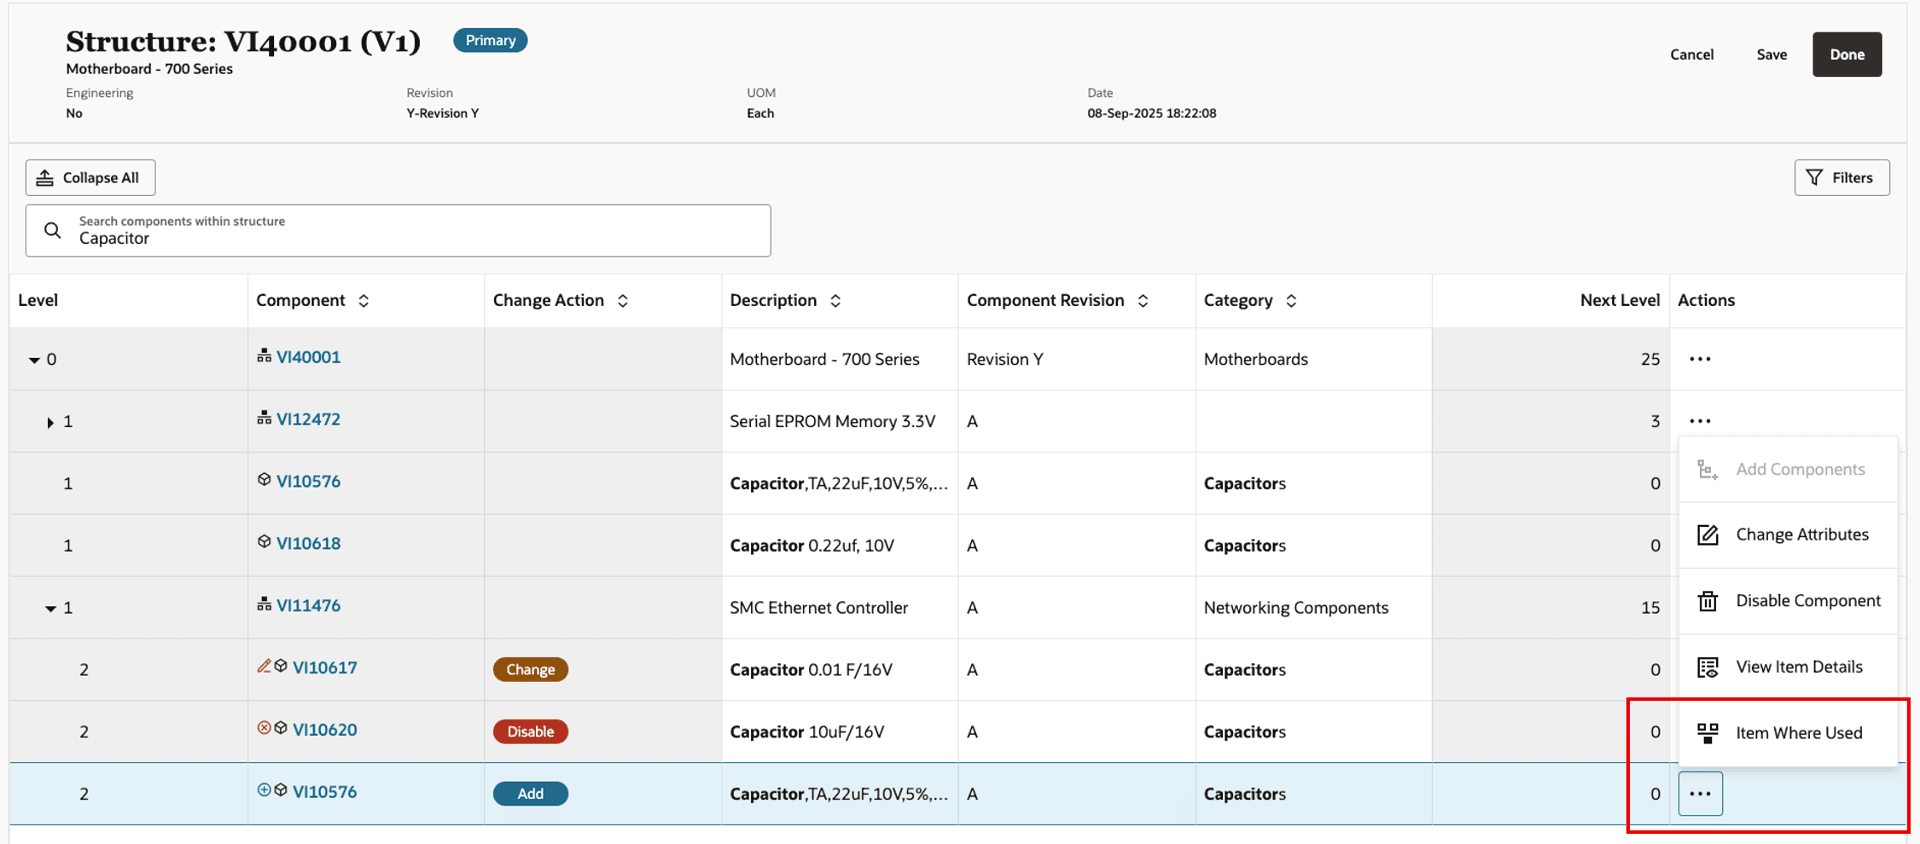The width and height of the screenshot is (1920, 844).
Task: Sort by the Description column
Action: coord(836,301)
